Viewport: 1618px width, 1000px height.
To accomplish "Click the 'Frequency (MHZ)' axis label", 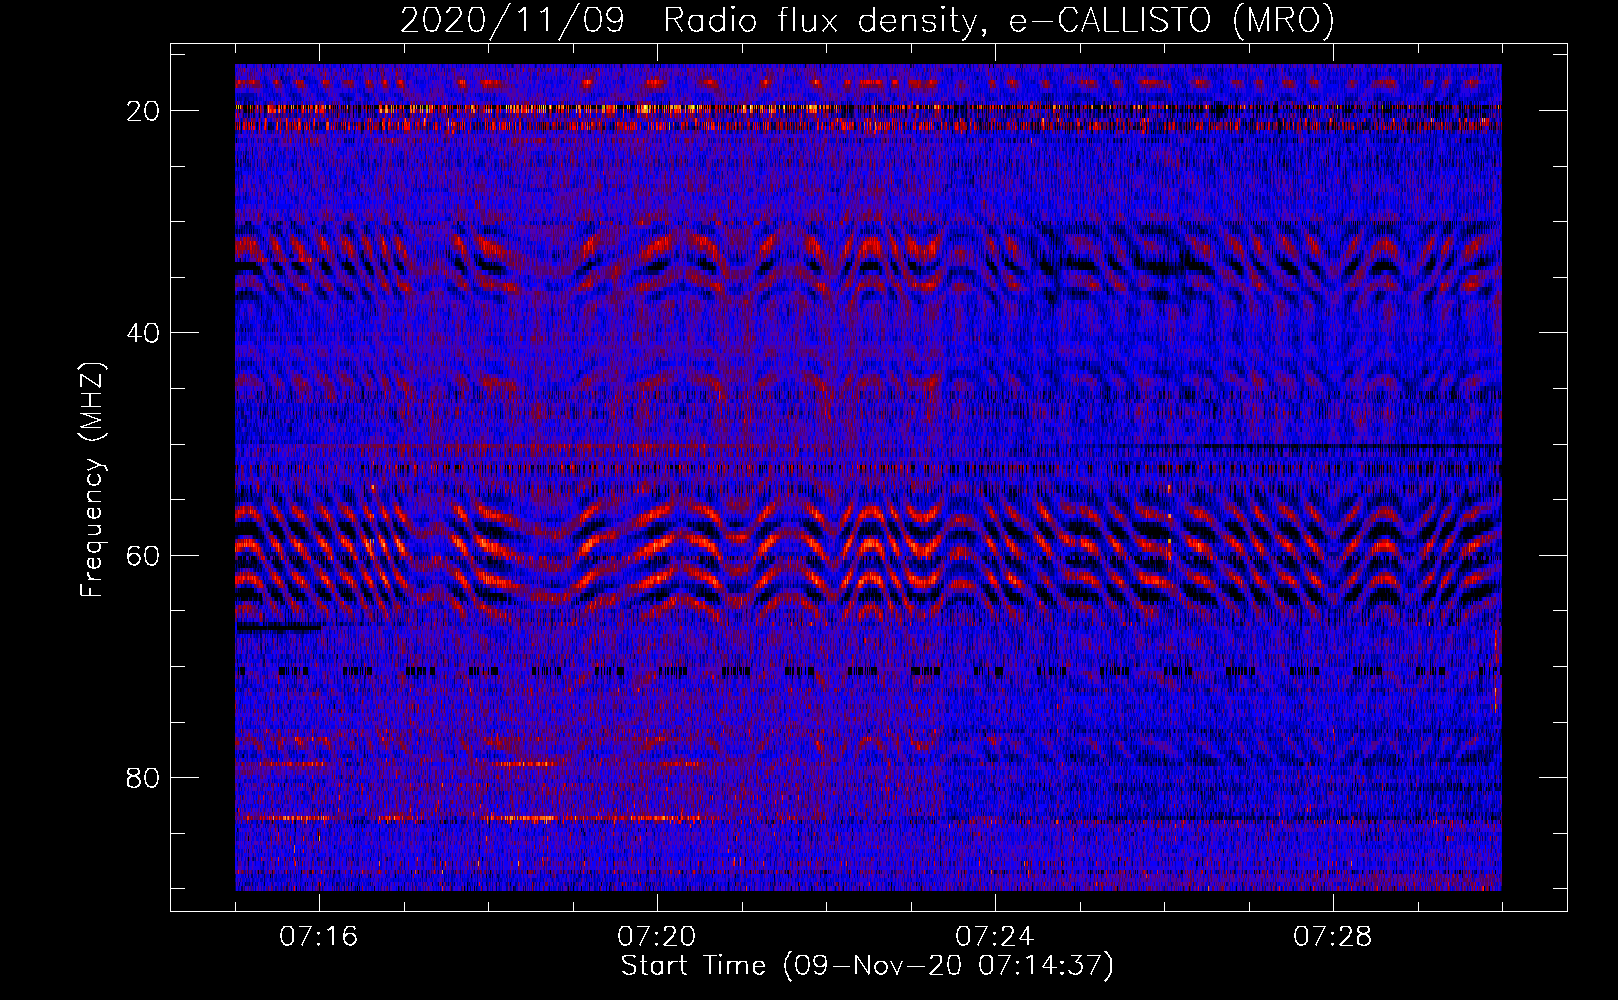I will point(92,480).
